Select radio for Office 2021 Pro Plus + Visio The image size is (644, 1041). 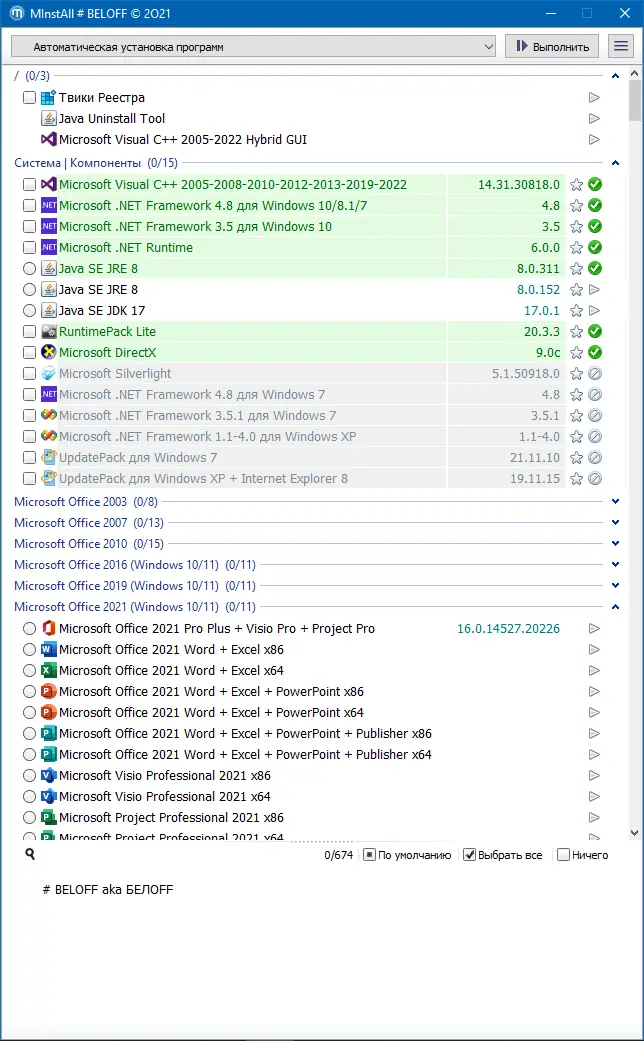click(x=29, y=628)
